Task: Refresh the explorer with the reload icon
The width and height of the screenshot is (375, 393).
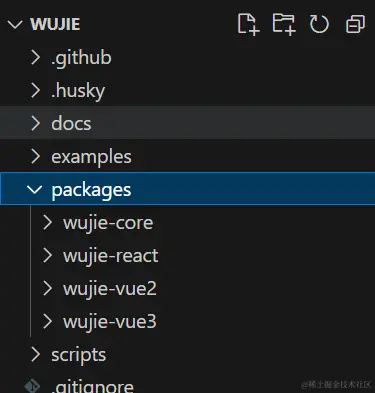Action: click(319, 24)
